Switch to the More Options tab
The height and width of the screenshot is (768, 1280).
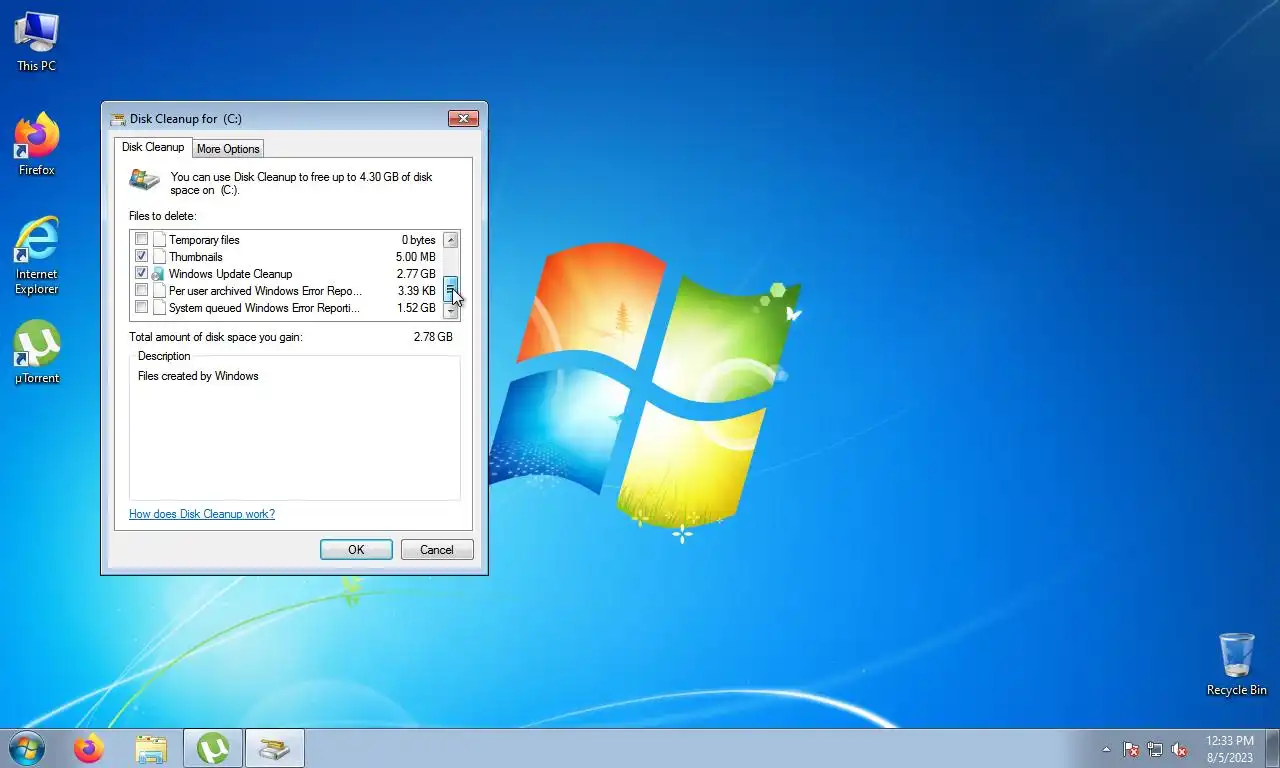pos(228,149)
